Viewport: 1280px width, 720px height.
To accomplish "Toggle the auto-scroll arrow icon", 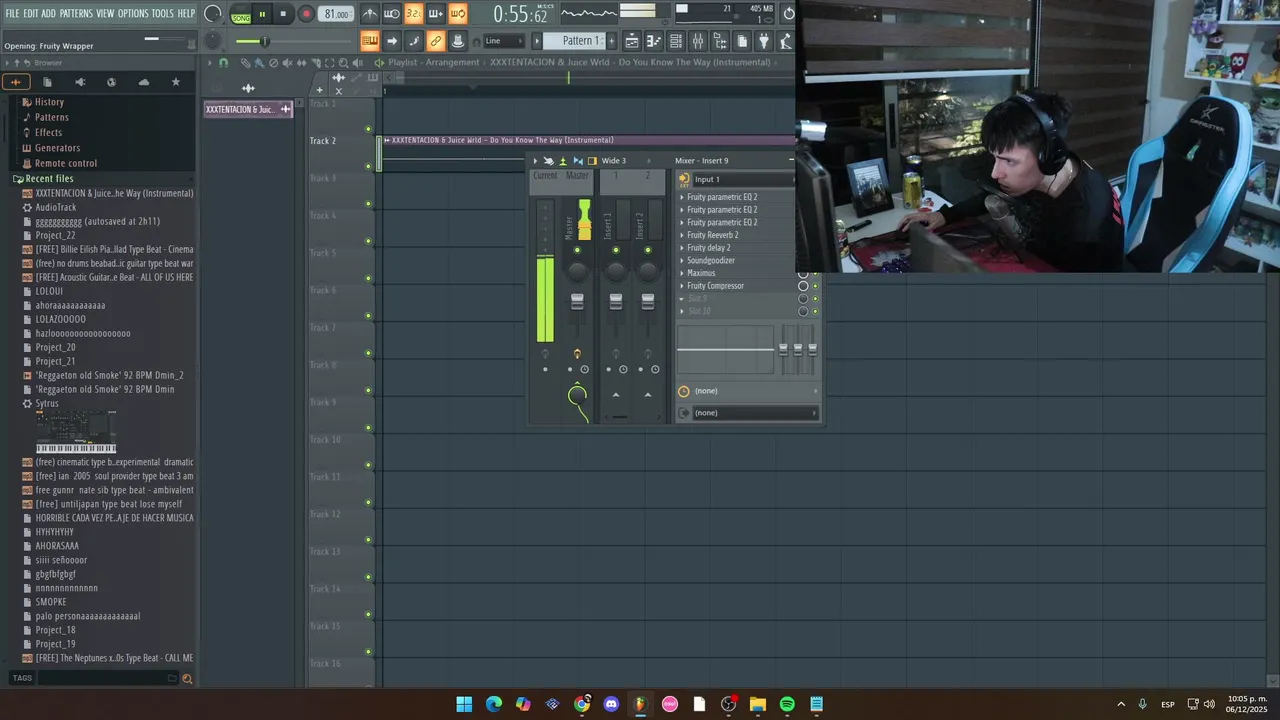I will 392,41.
